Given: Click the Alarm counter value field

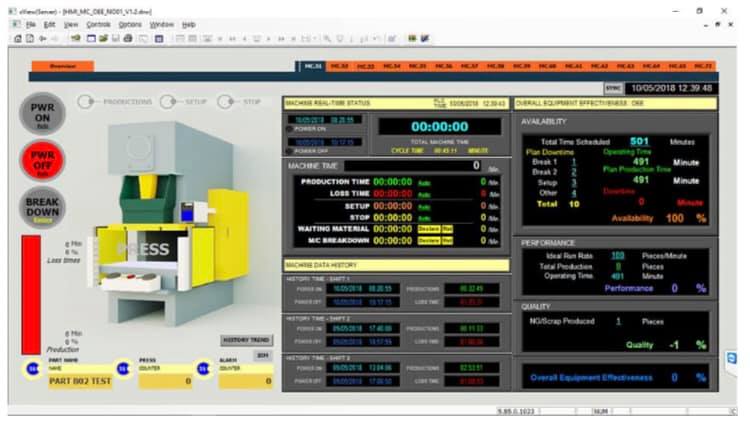Looking at the screenshot, I should pos(246,381).
